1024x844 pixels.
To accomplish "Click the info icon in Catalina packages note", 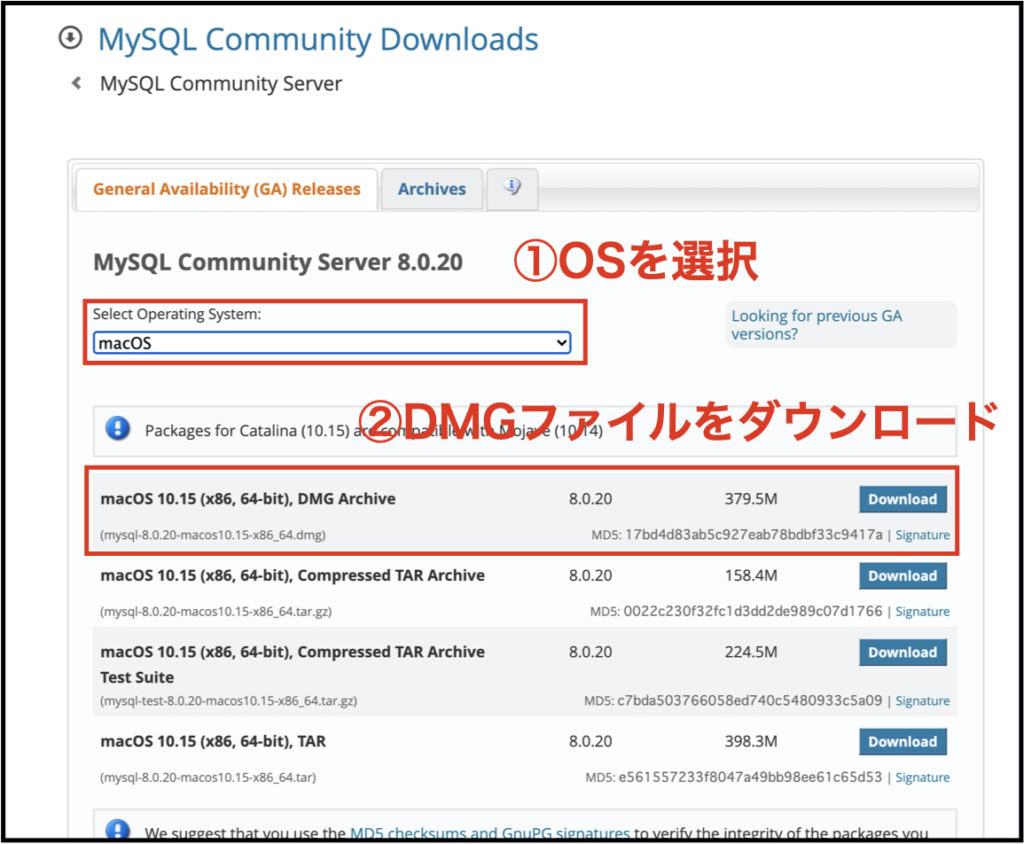I will click(x=118, y=429).
